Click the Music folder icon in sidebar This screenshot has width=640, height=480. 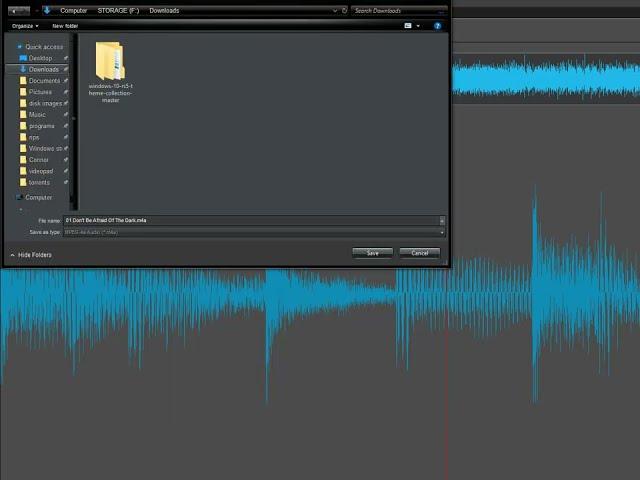[23, 115]
